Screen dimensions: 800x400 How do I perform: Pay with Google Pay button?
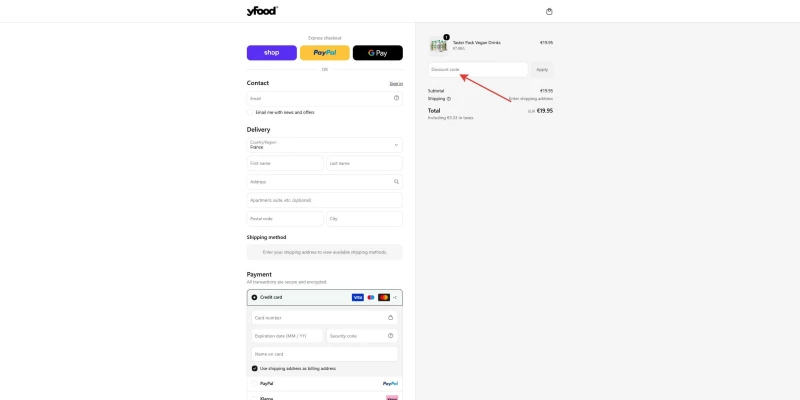tap(378, 53)
